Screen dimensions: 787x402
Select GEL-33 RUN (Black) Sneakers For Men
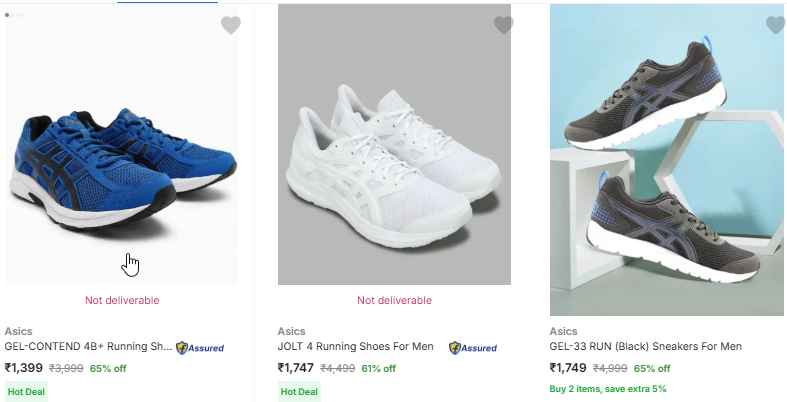[x=645, y=347]
